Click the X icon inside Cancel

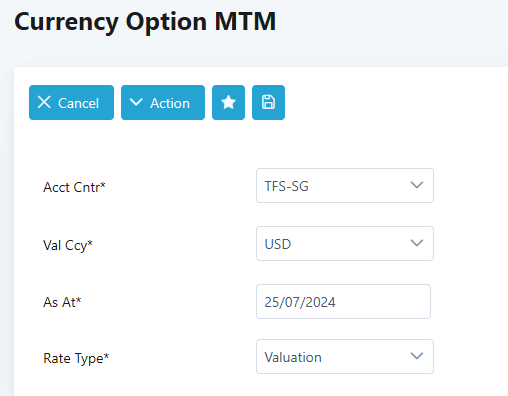(x=44, y=102)
